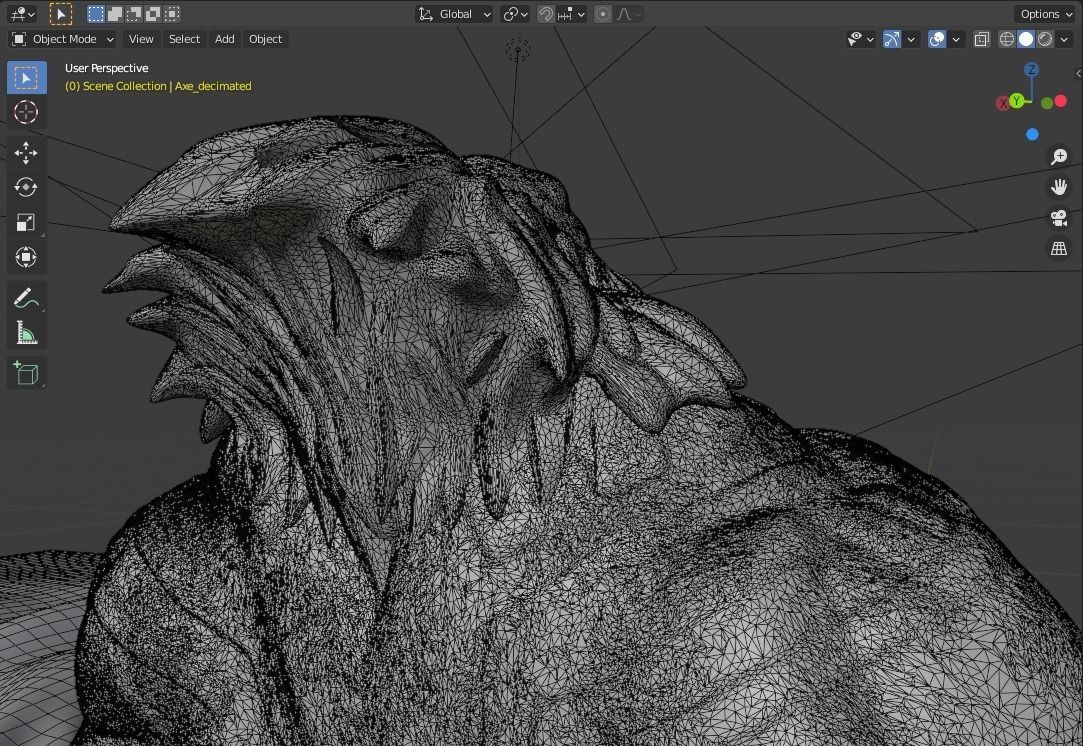Screen dimensions: 1083x746
Task: Select the Rotate tool
Action: point(26,187)
